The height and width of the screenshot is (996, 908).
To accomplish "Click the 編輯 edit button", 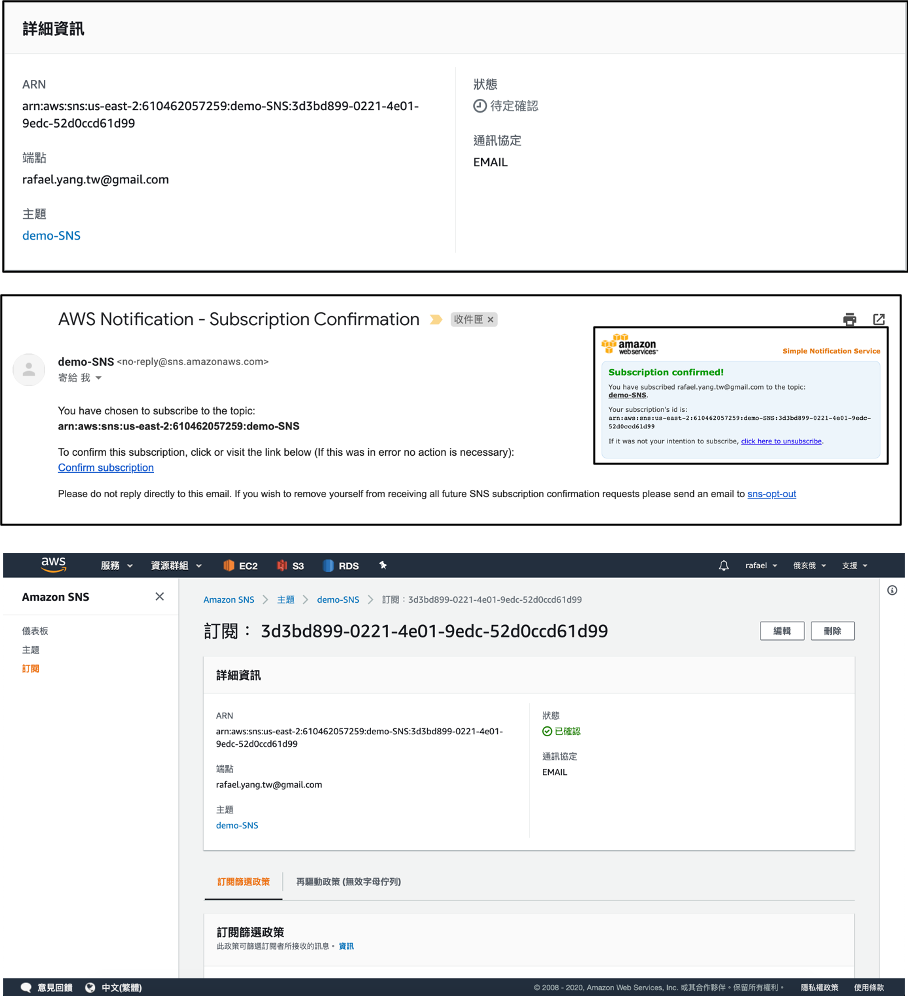I will pyautogui.click(x=782, y=631).
